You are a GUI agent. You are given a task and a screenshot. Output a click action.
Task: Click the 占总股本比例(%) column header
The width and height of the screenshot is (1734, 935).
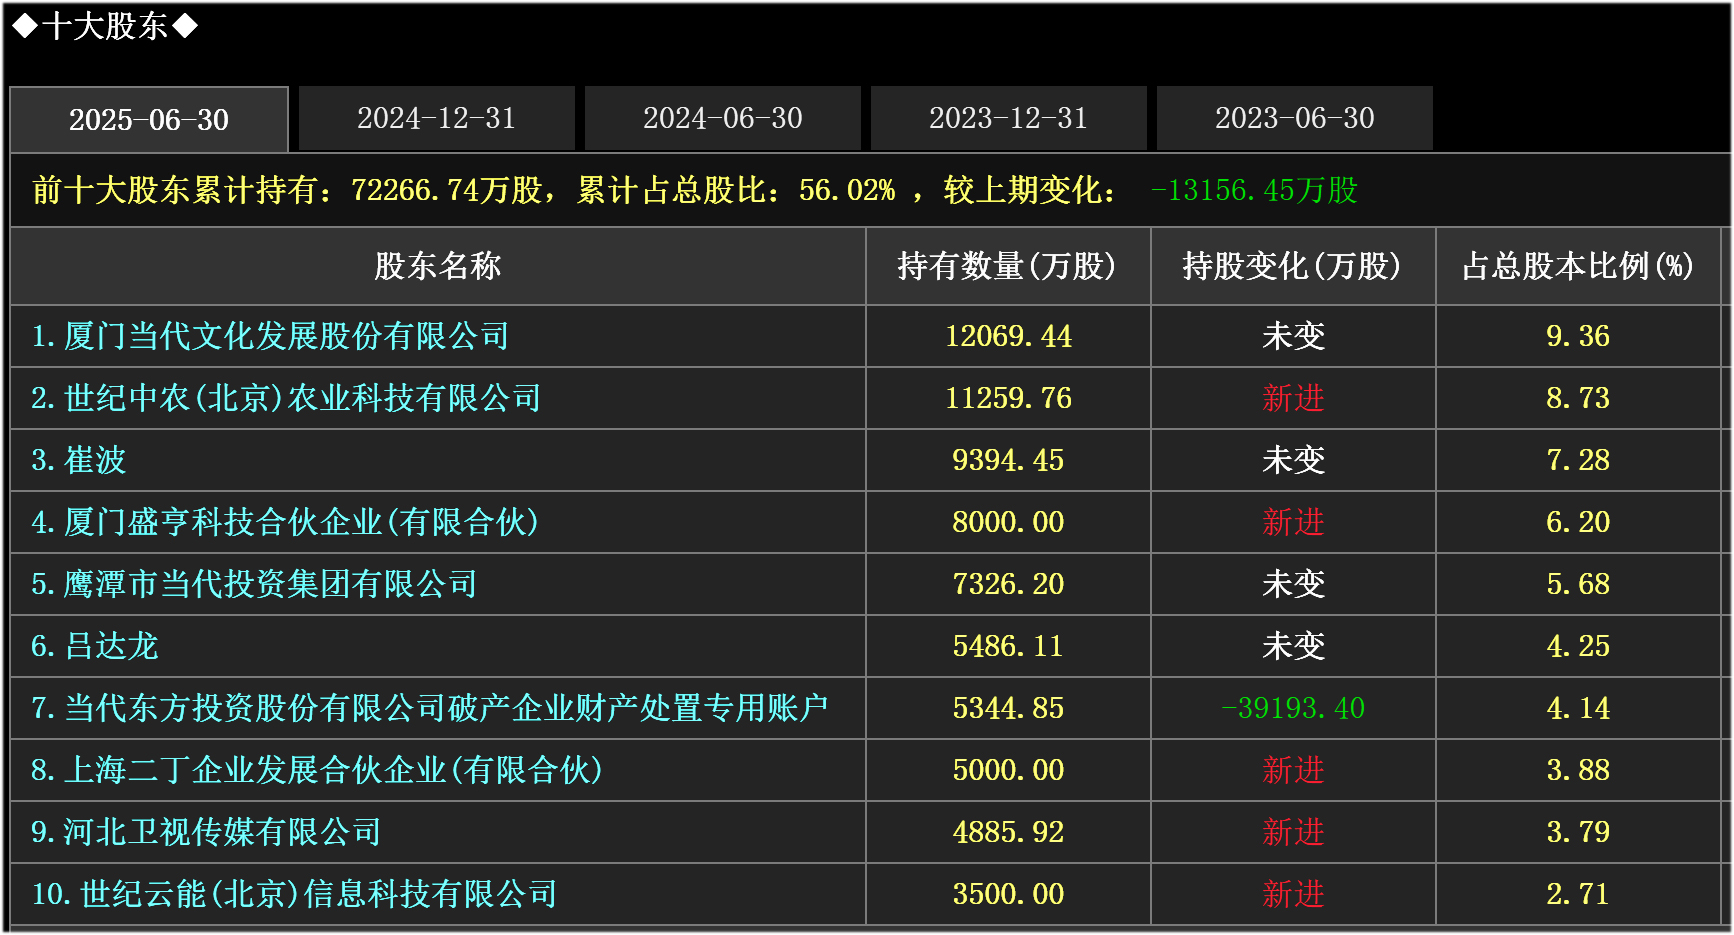(1578, 266)
